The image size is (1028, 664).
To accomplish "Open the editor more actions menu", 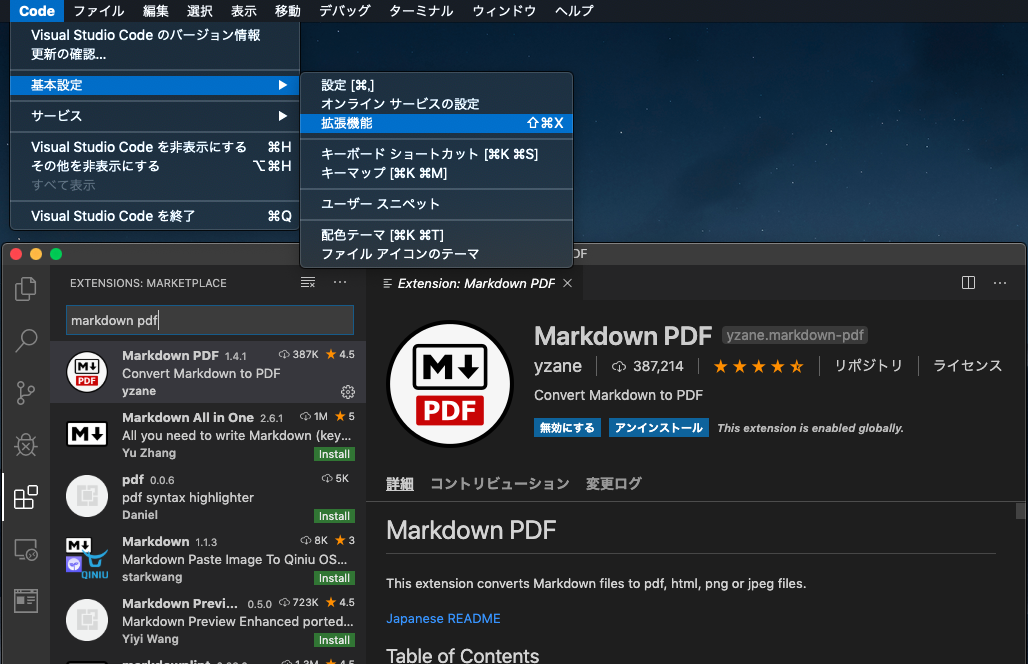I will (1000, 283).
